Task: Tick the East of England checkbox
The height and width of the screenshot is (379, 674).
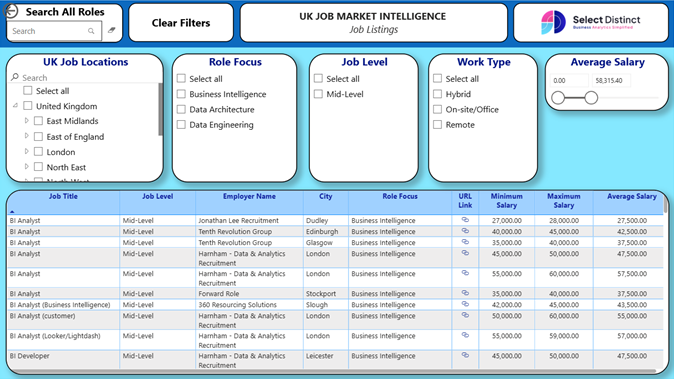Action: (x=38, y=136)
